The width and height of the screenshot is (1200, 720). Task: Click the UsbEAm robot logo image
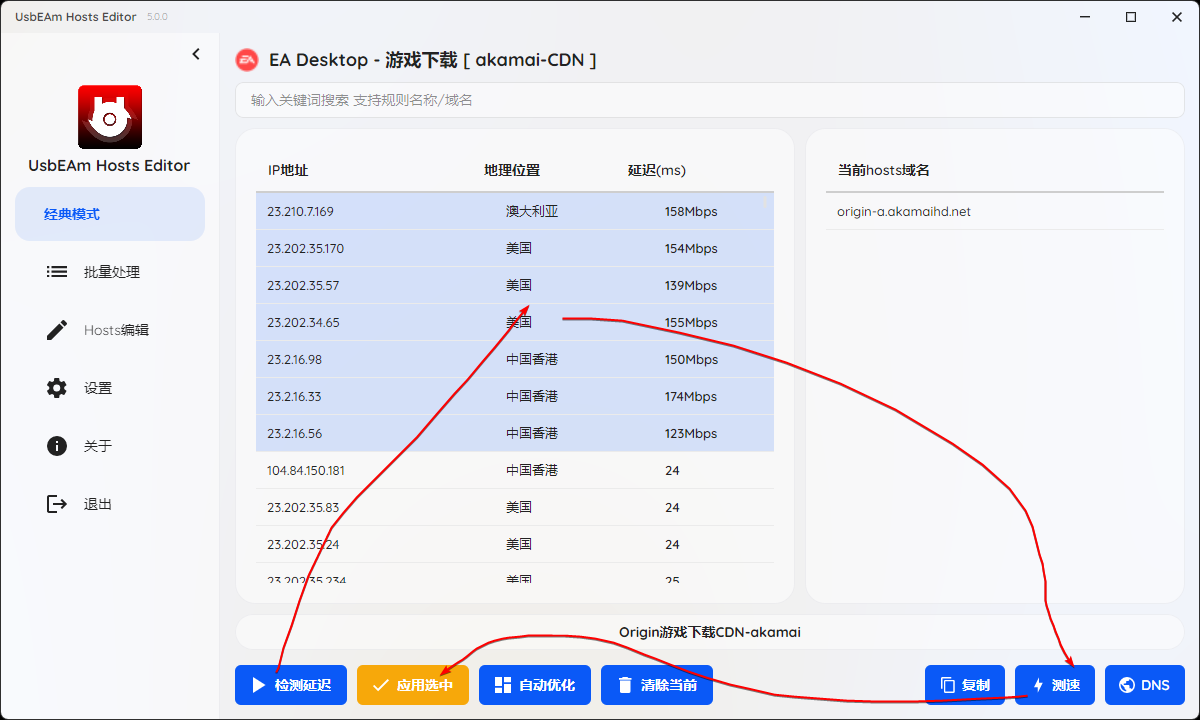pyautogui.click(x=110, y=117)
